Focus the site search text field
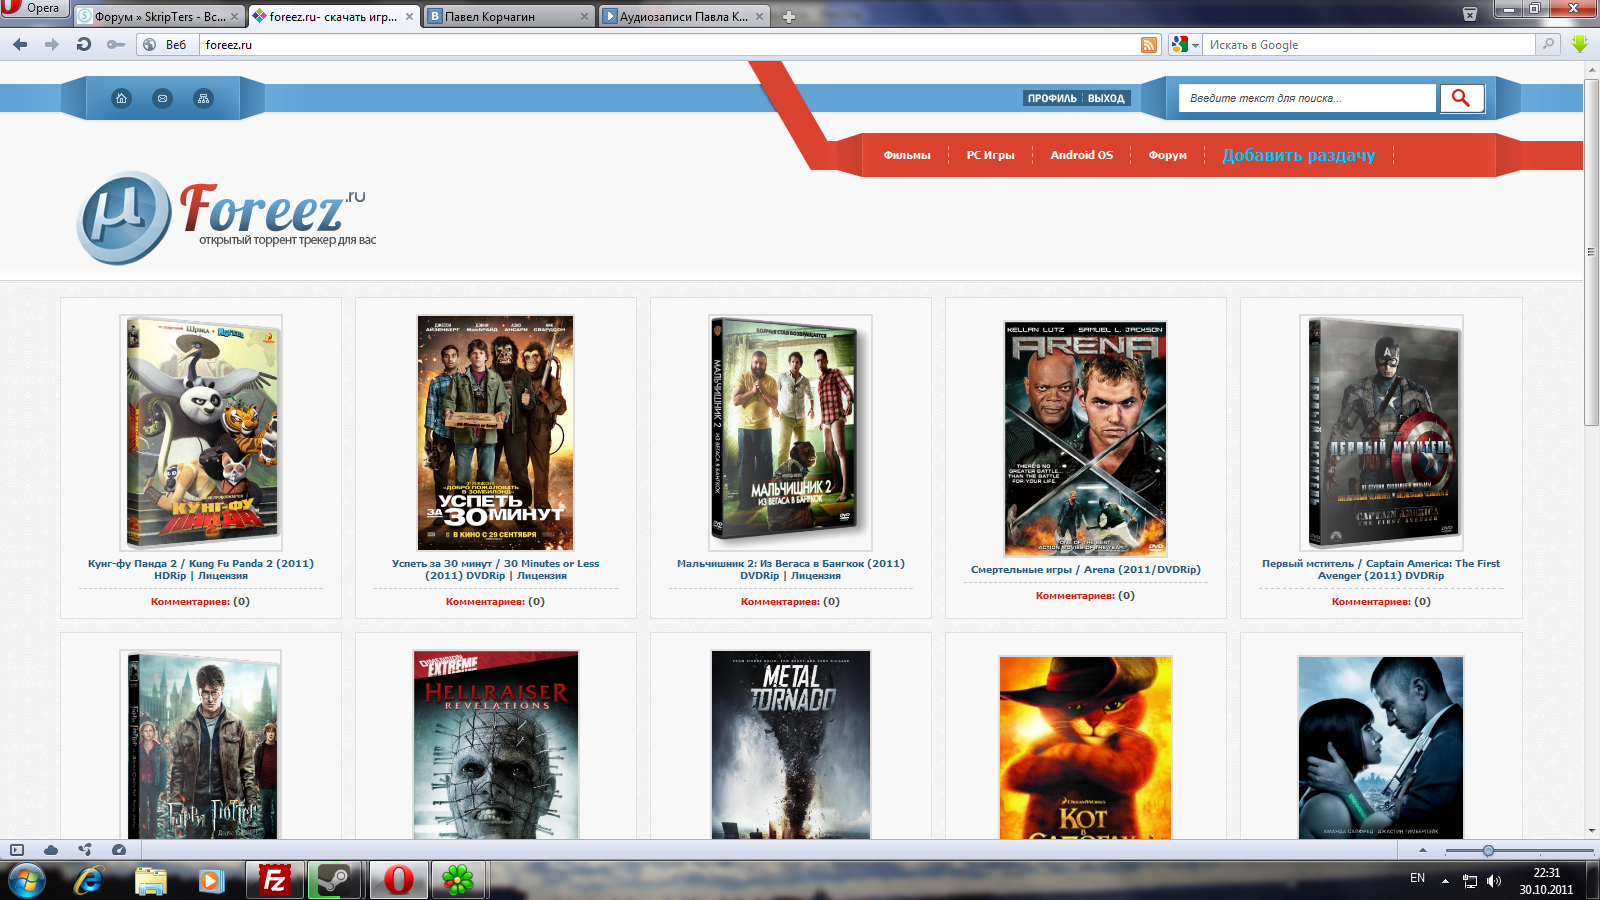The width and height of the screenshot is (1600, 900). point(1308,98)
